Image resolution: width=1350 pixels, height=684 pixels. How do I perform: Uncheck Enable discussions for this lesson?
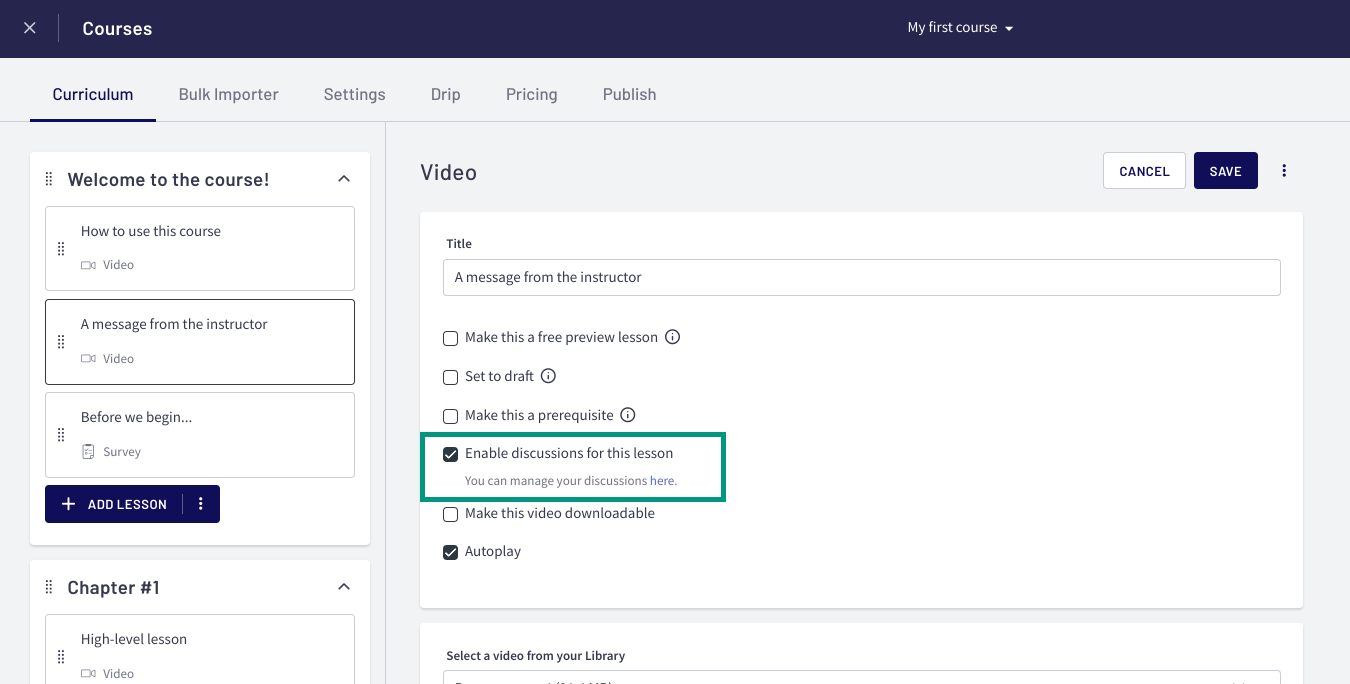[x=451, y=454]
